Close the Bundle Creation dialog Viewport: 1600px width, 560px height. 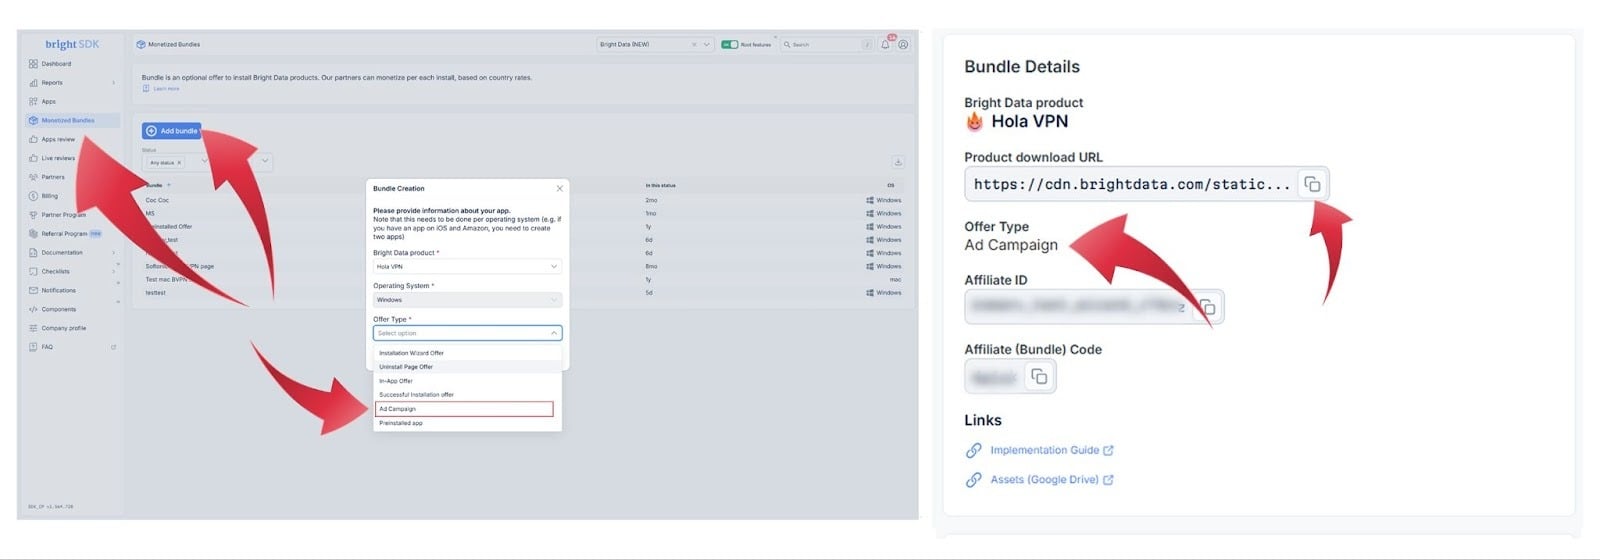click(x=559, y=188)
